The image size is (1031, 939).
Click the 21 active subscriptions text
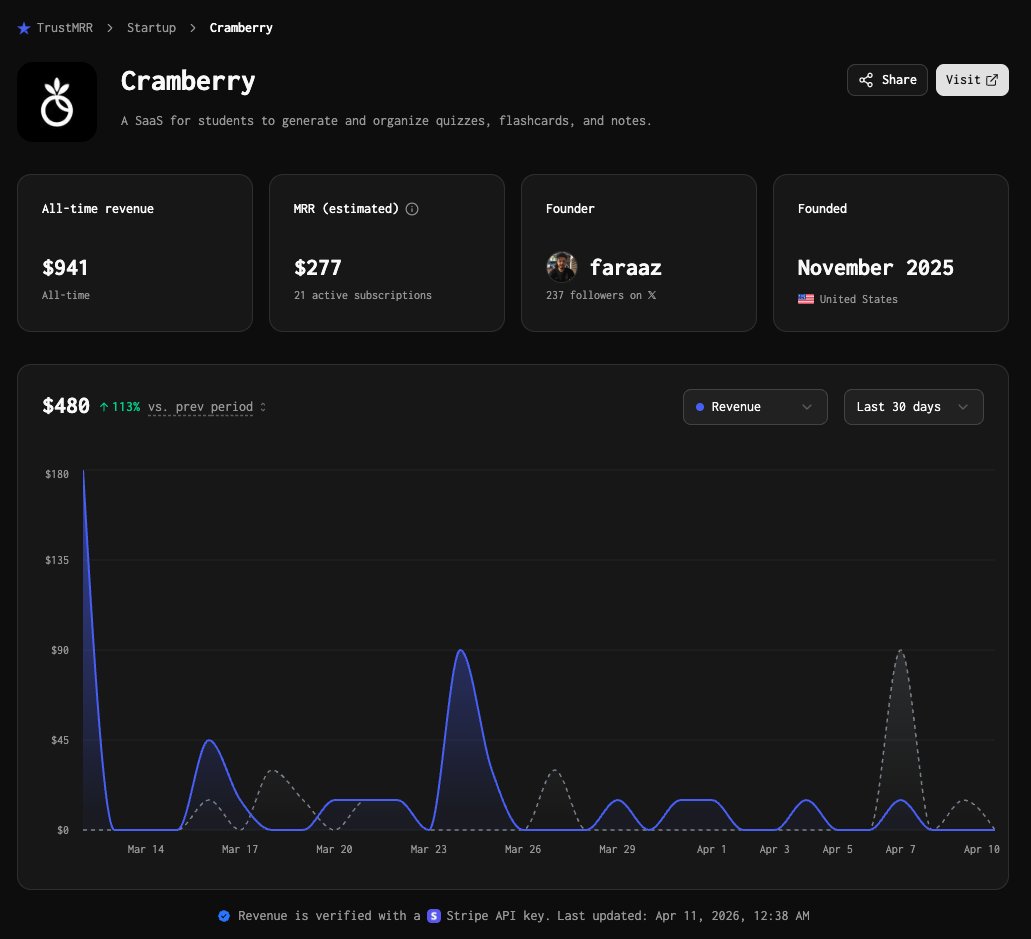[363, 295]
